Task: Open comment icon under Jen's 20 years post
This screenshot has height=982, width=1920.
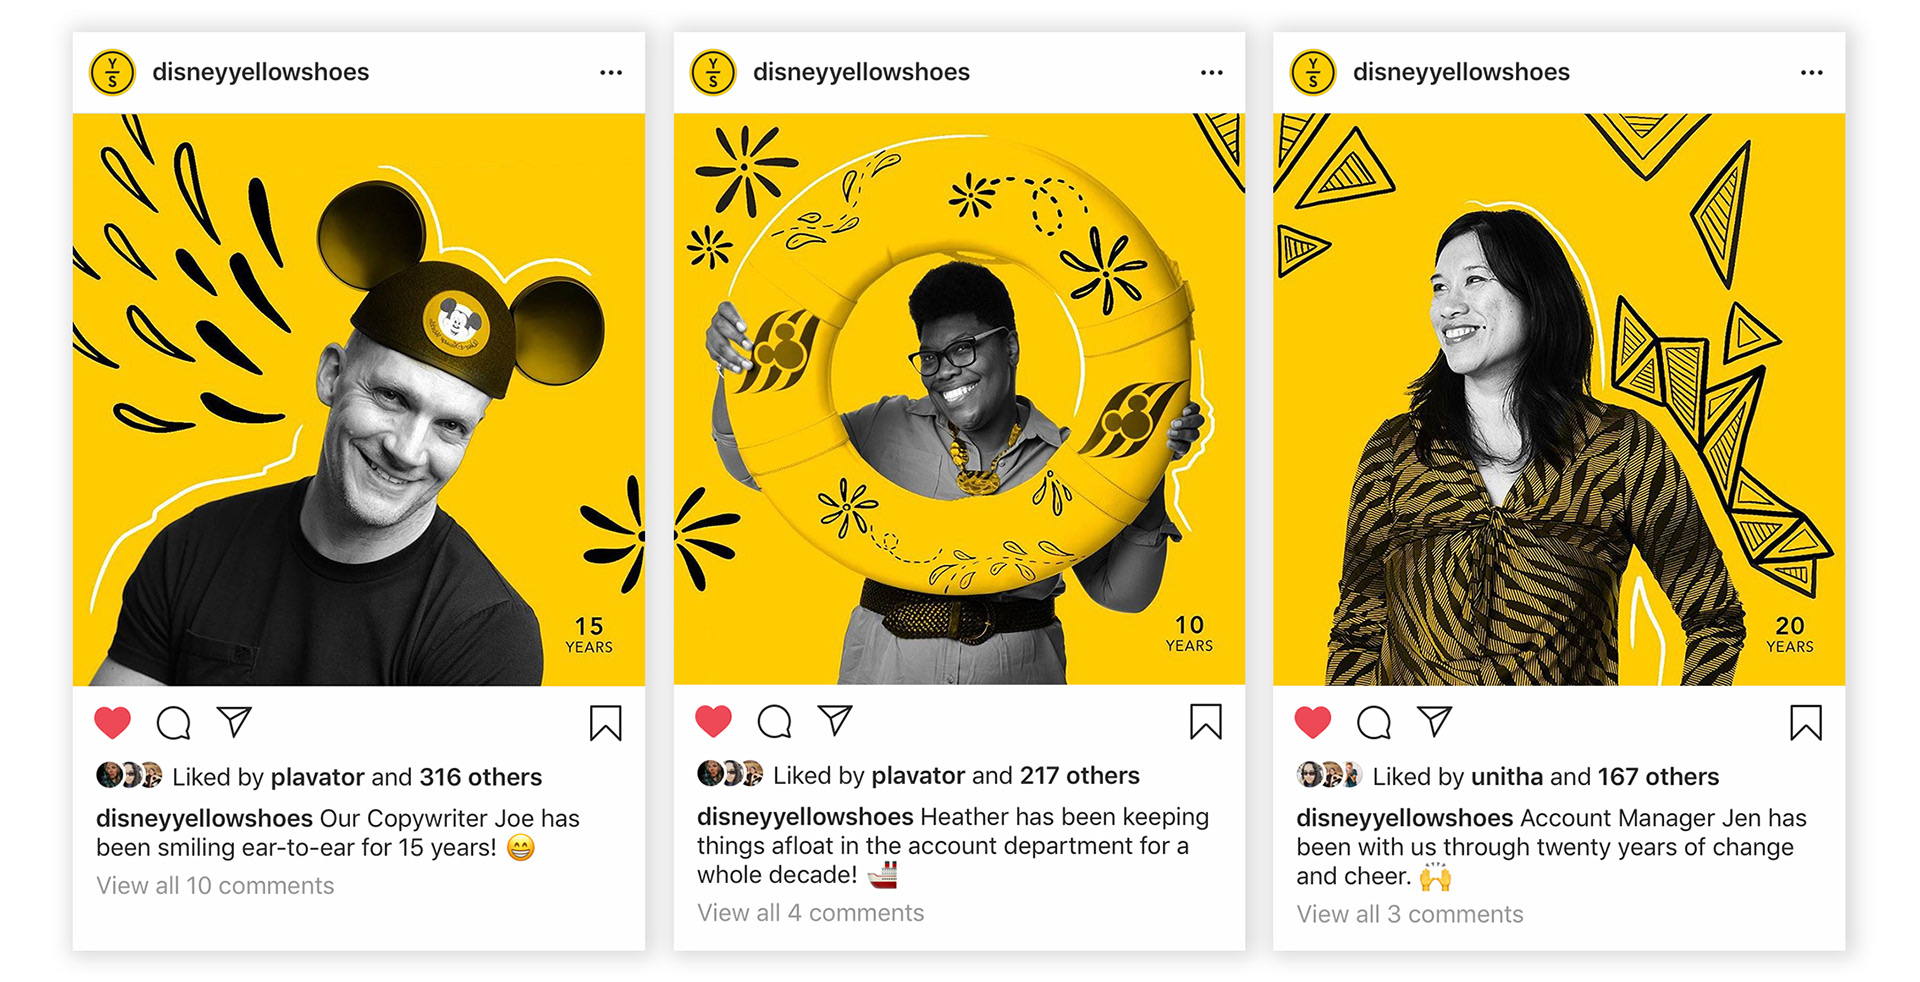Action: [x=1374, y=722]
